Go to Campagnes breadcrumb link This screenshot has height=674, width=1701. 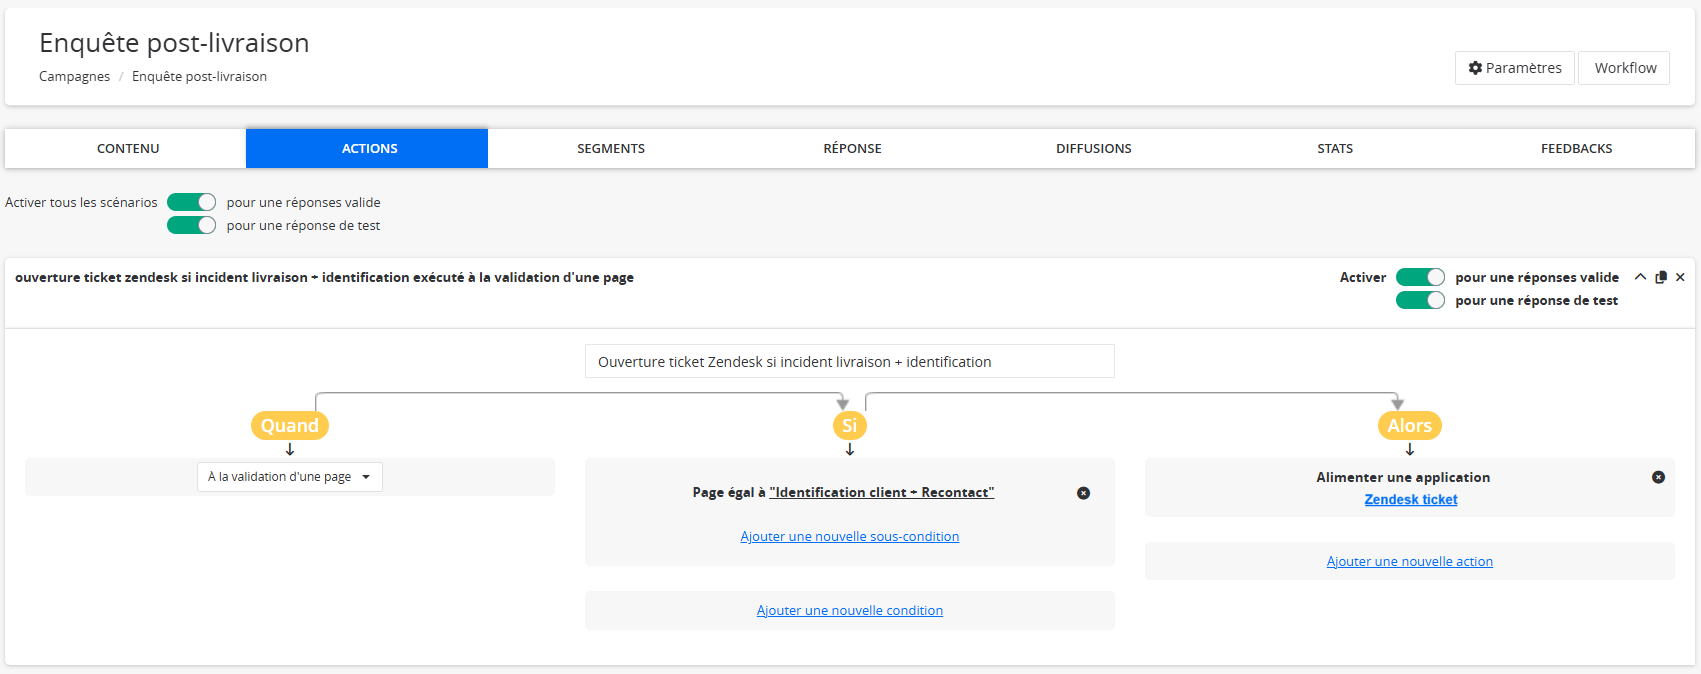[74, 76]
